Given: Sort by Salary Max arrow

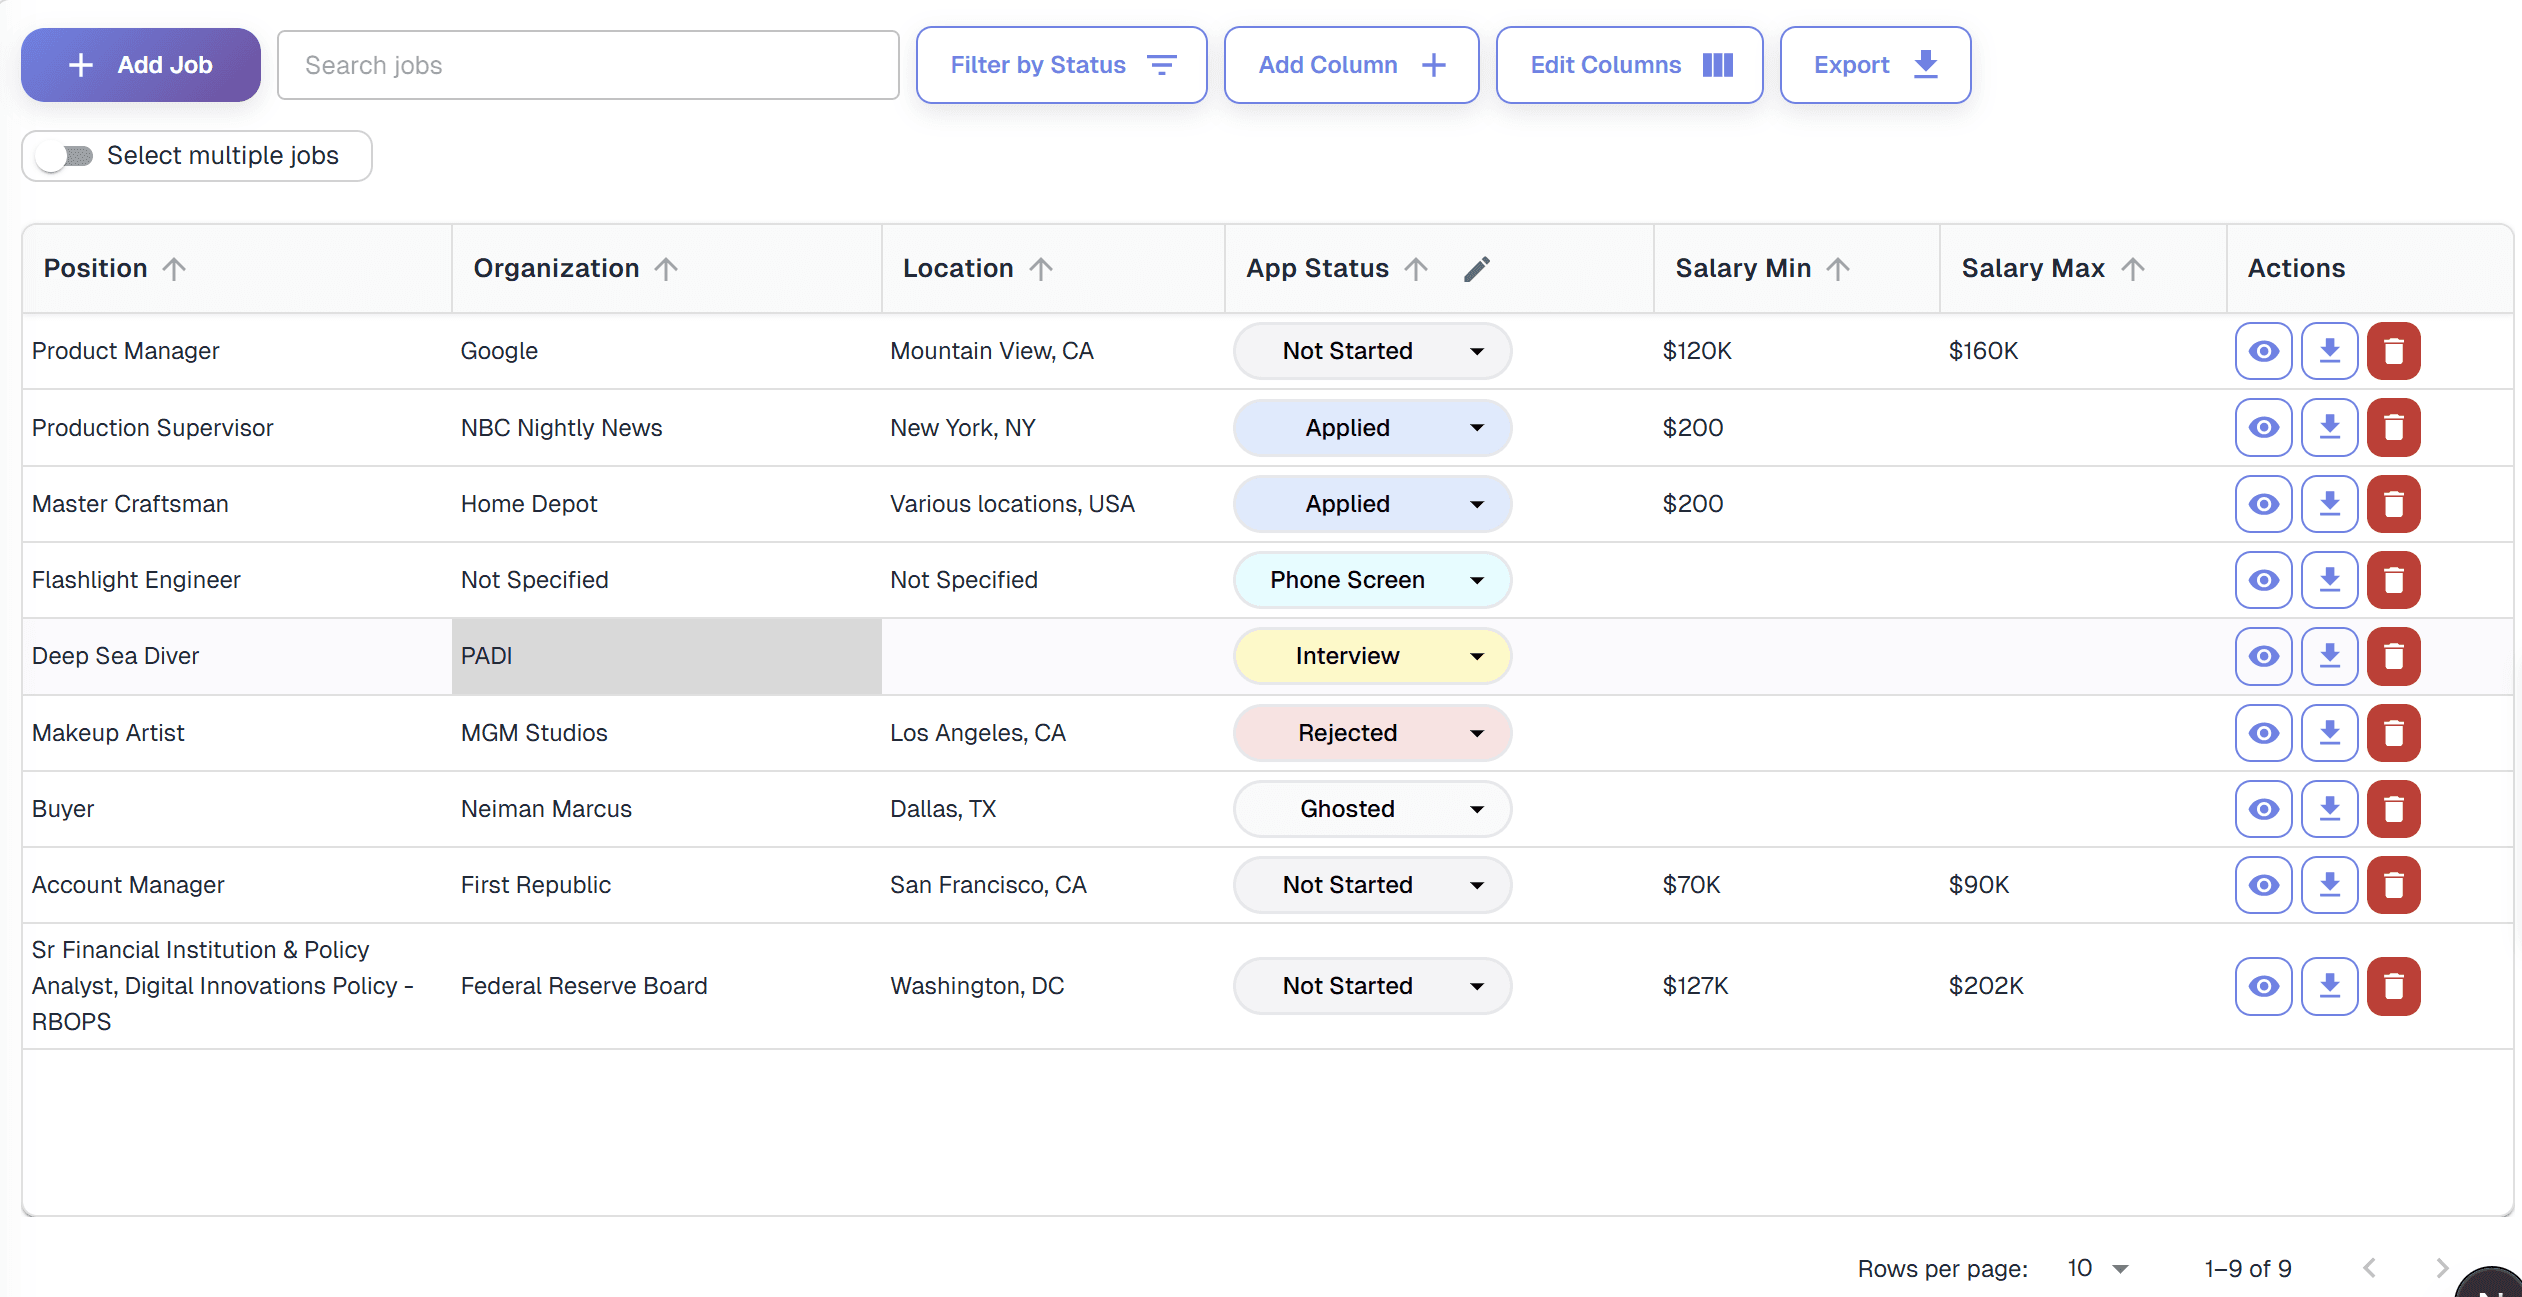Looking at the screenshot, I should tap(2132, 269).
